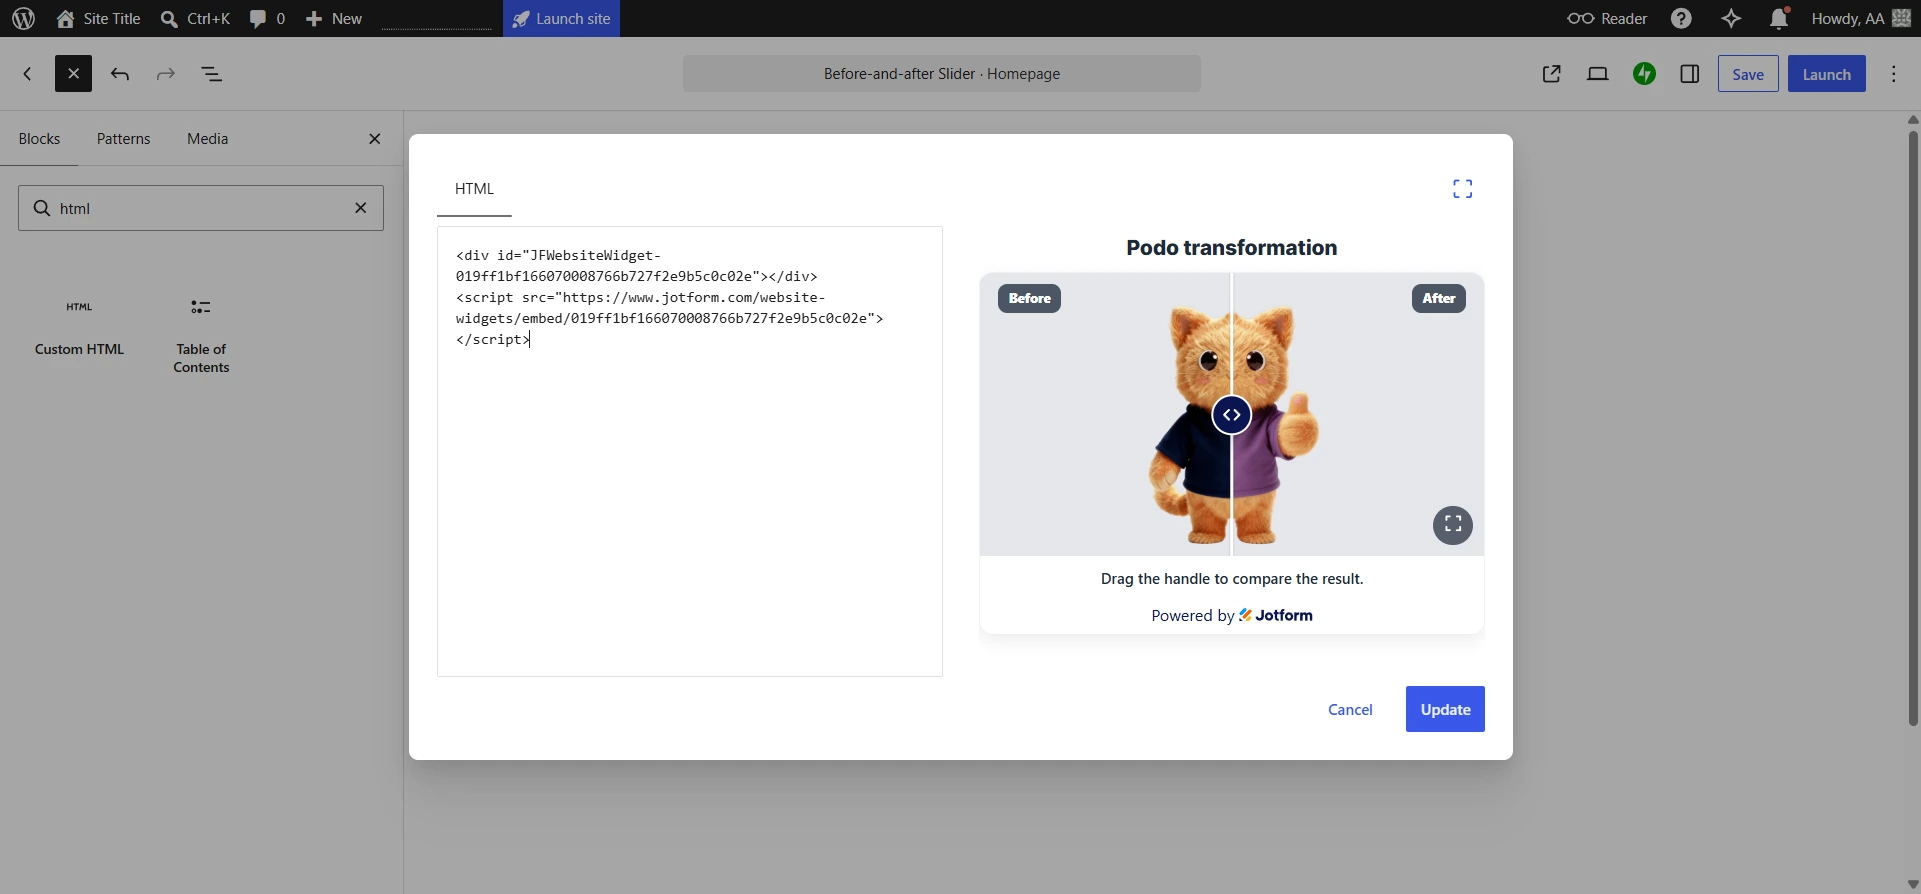Viewport: 1921px width, 894px height.
Task: Click the cat comparison image
Action: pos(1232,414)
